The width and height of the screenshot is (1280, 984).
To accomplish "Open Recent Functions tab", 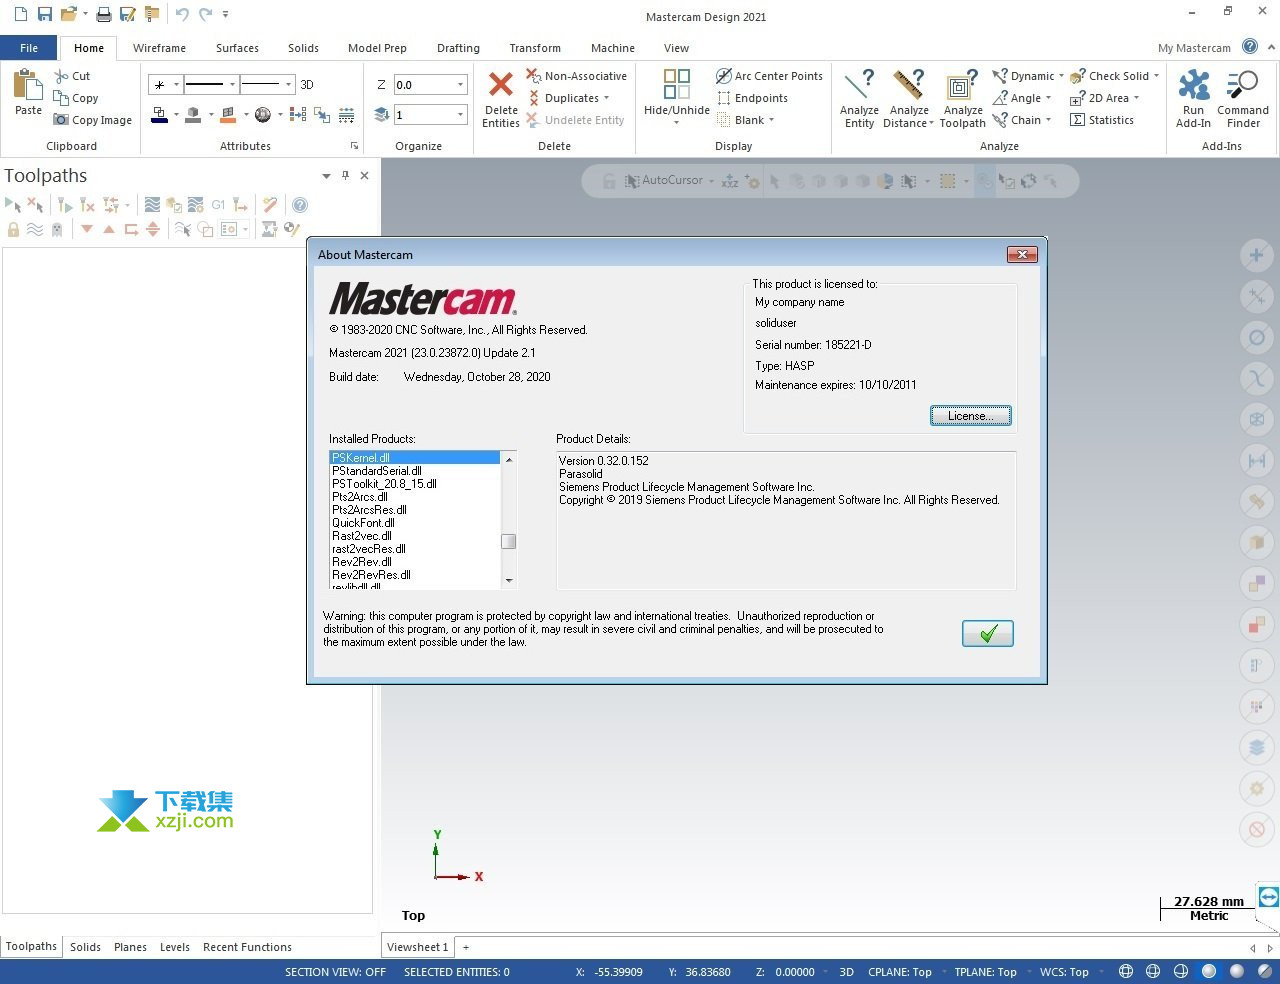I will 247,947.
